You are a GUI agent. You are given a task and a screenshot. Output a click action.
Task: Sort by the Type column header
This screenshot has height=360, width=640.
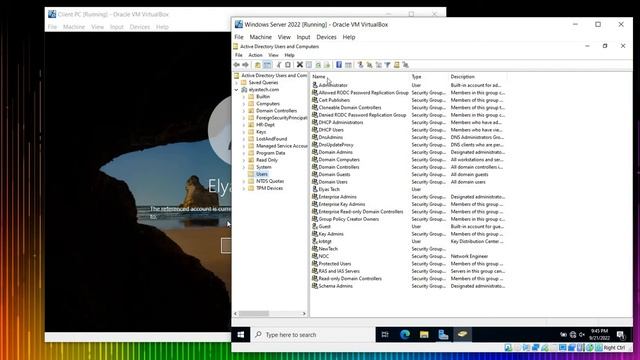pos(428,77)
